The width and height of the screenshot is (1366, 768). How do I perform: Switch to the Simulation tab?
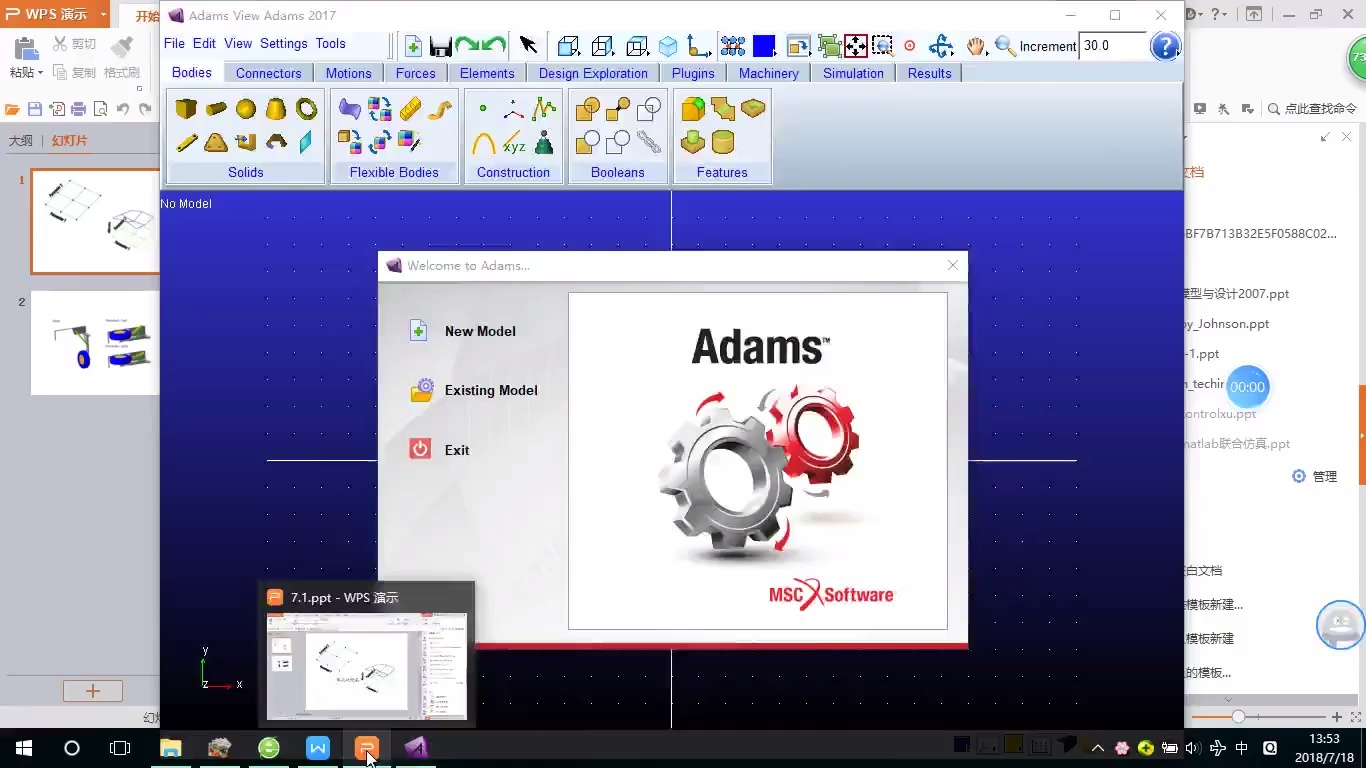point(853,73)
